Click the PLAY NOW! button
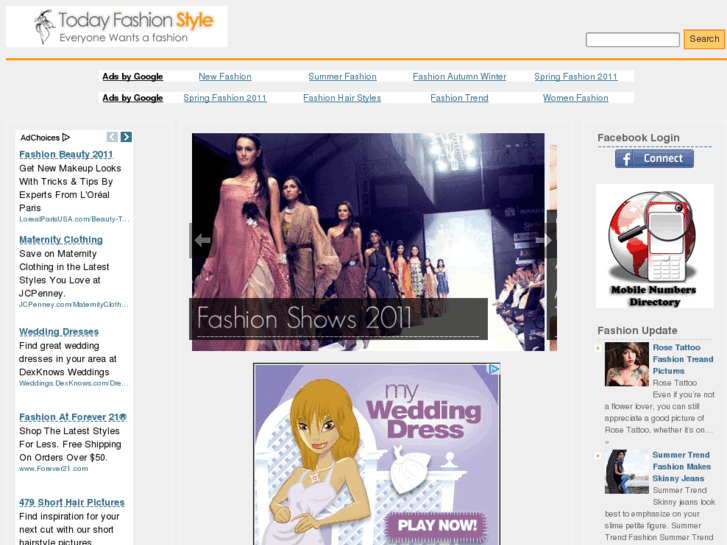Screen dimensions: 727x545 437,525
